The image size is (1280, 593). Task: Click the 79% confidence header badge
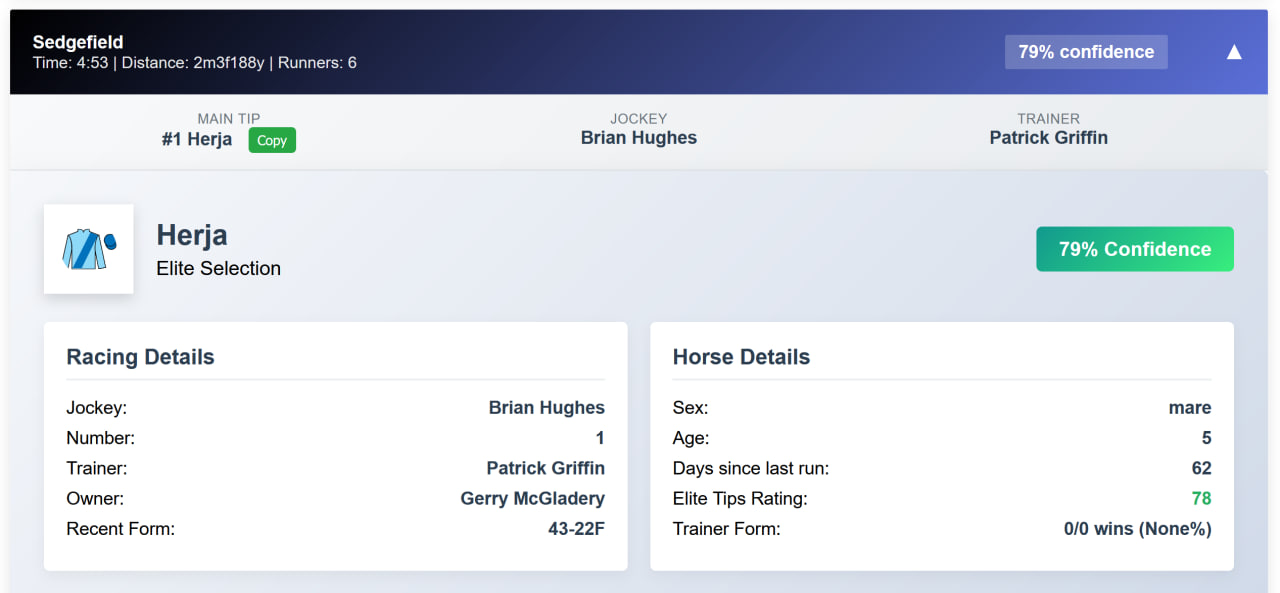point(1086,52)
